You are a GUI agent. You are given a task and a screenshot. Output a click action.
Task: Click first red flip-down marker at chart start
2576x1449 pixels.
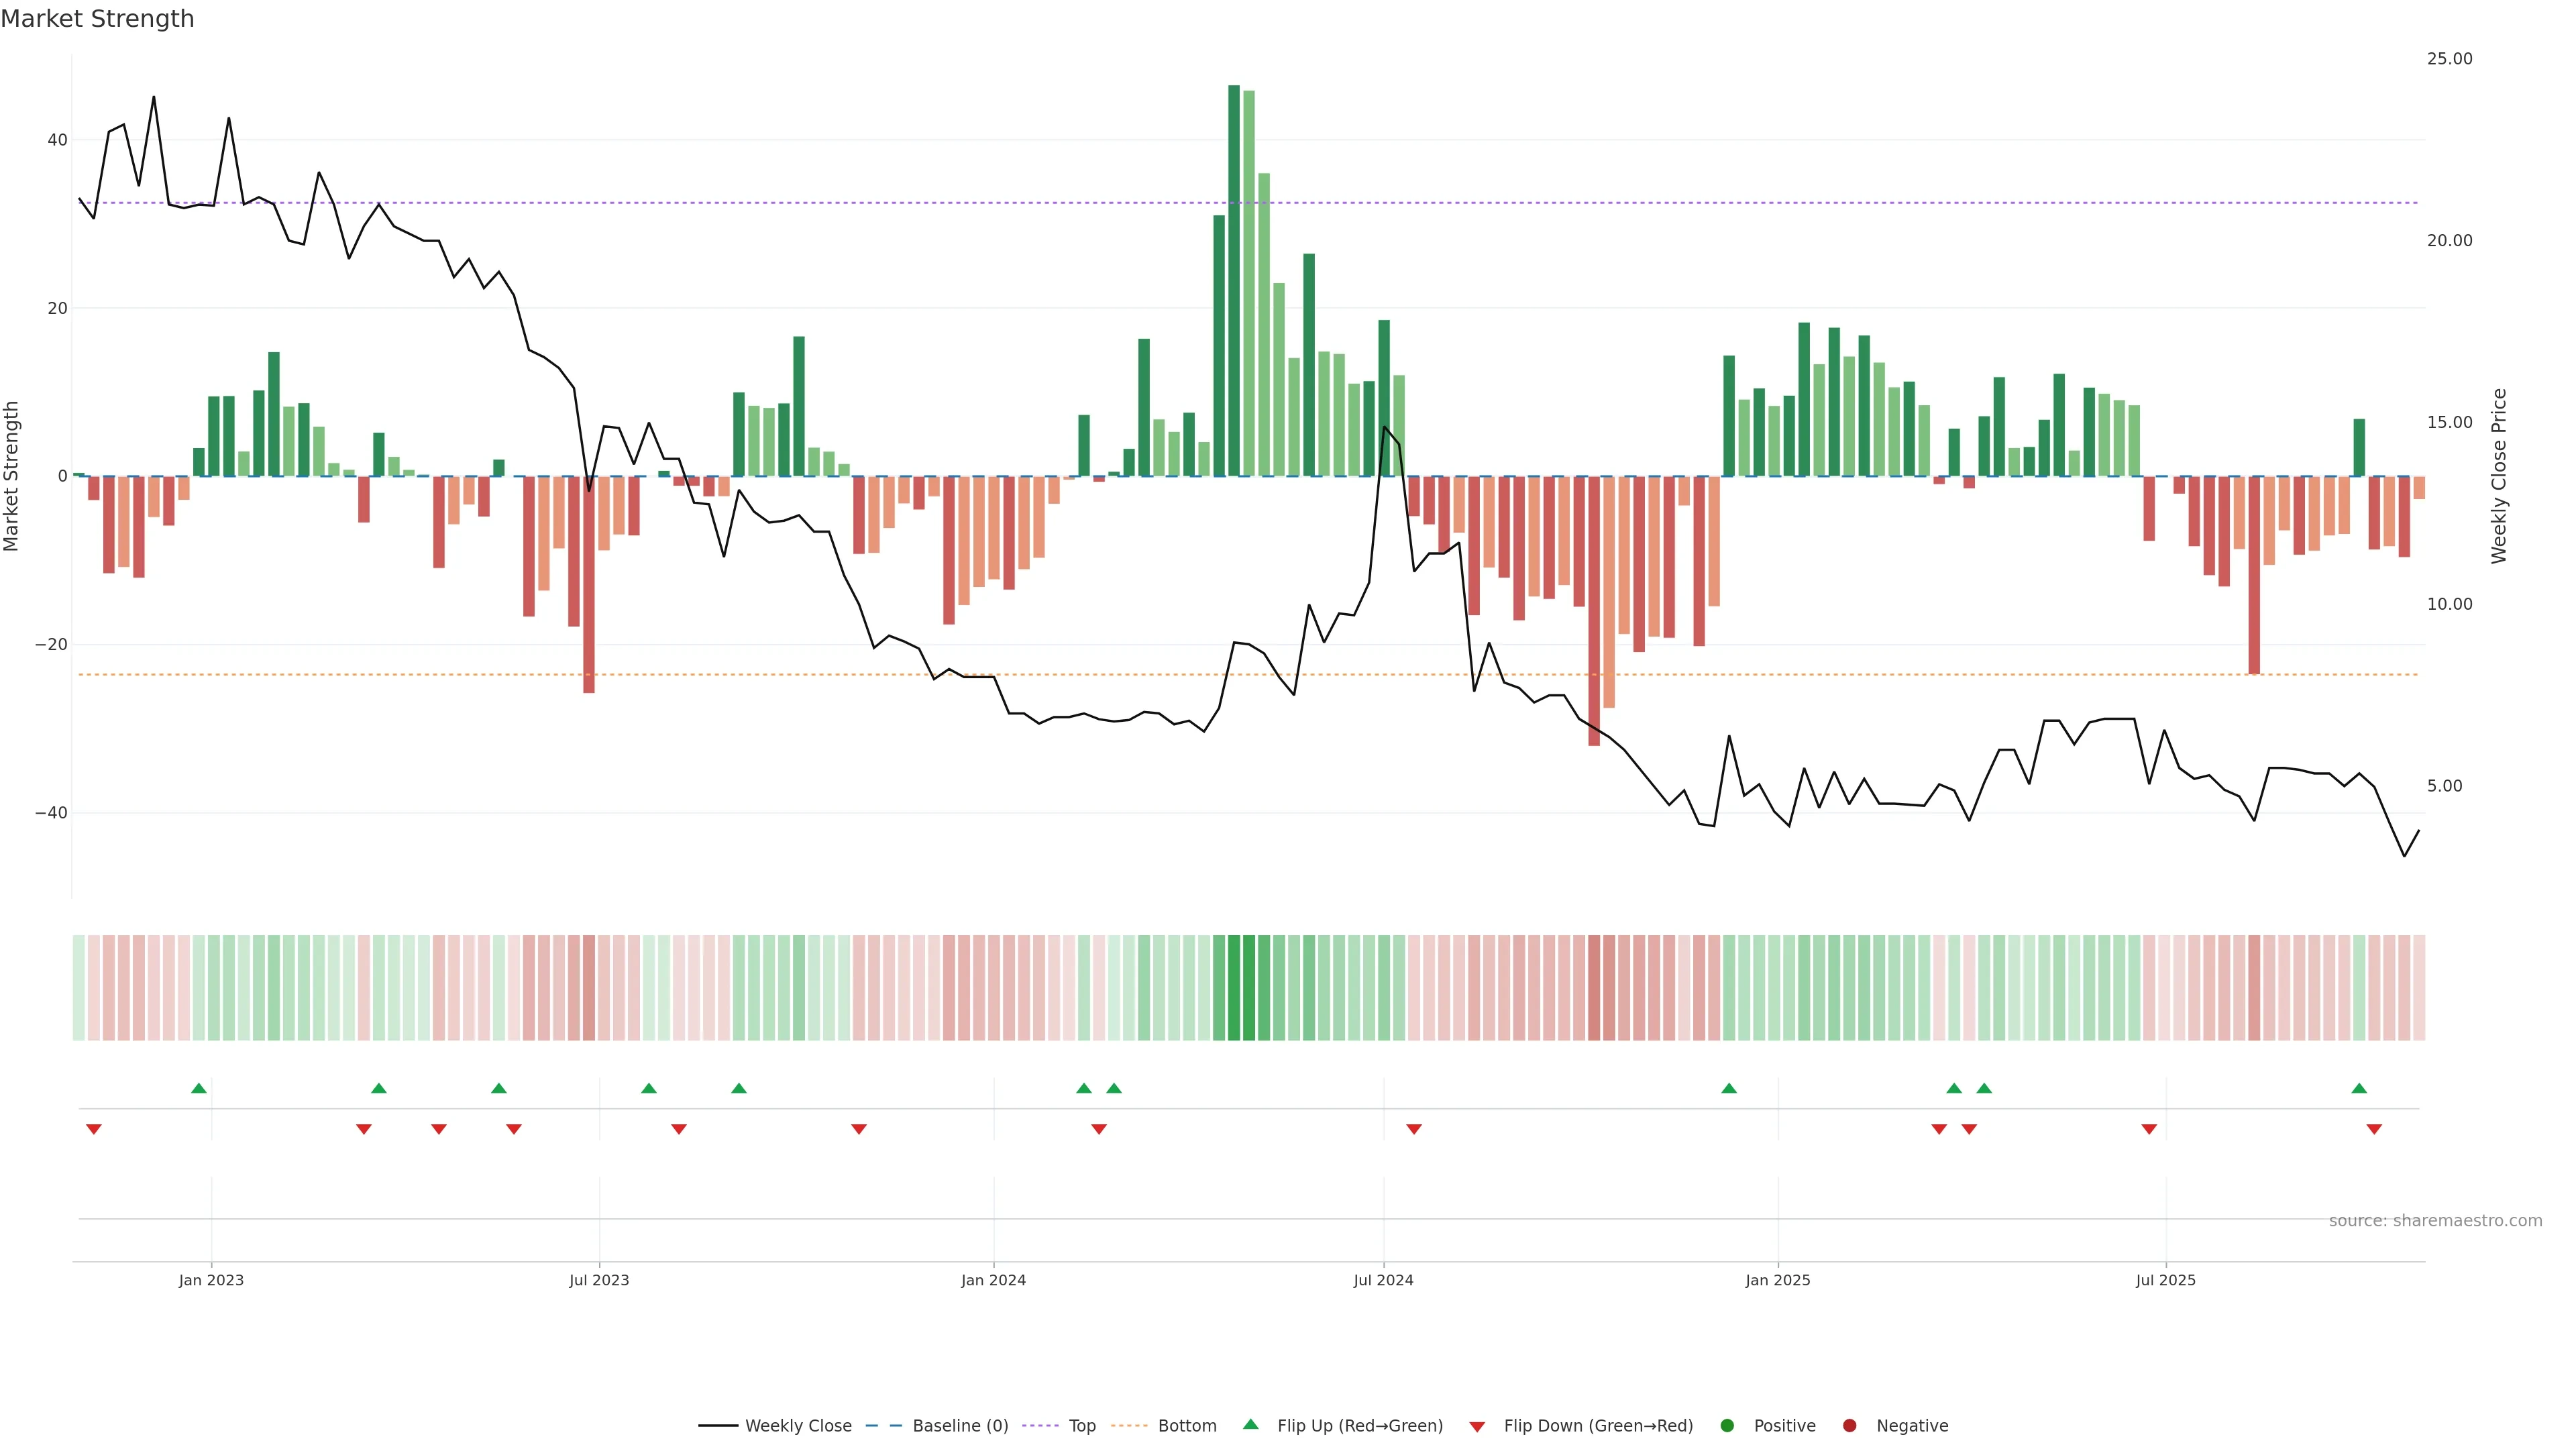pos(94,1129)
